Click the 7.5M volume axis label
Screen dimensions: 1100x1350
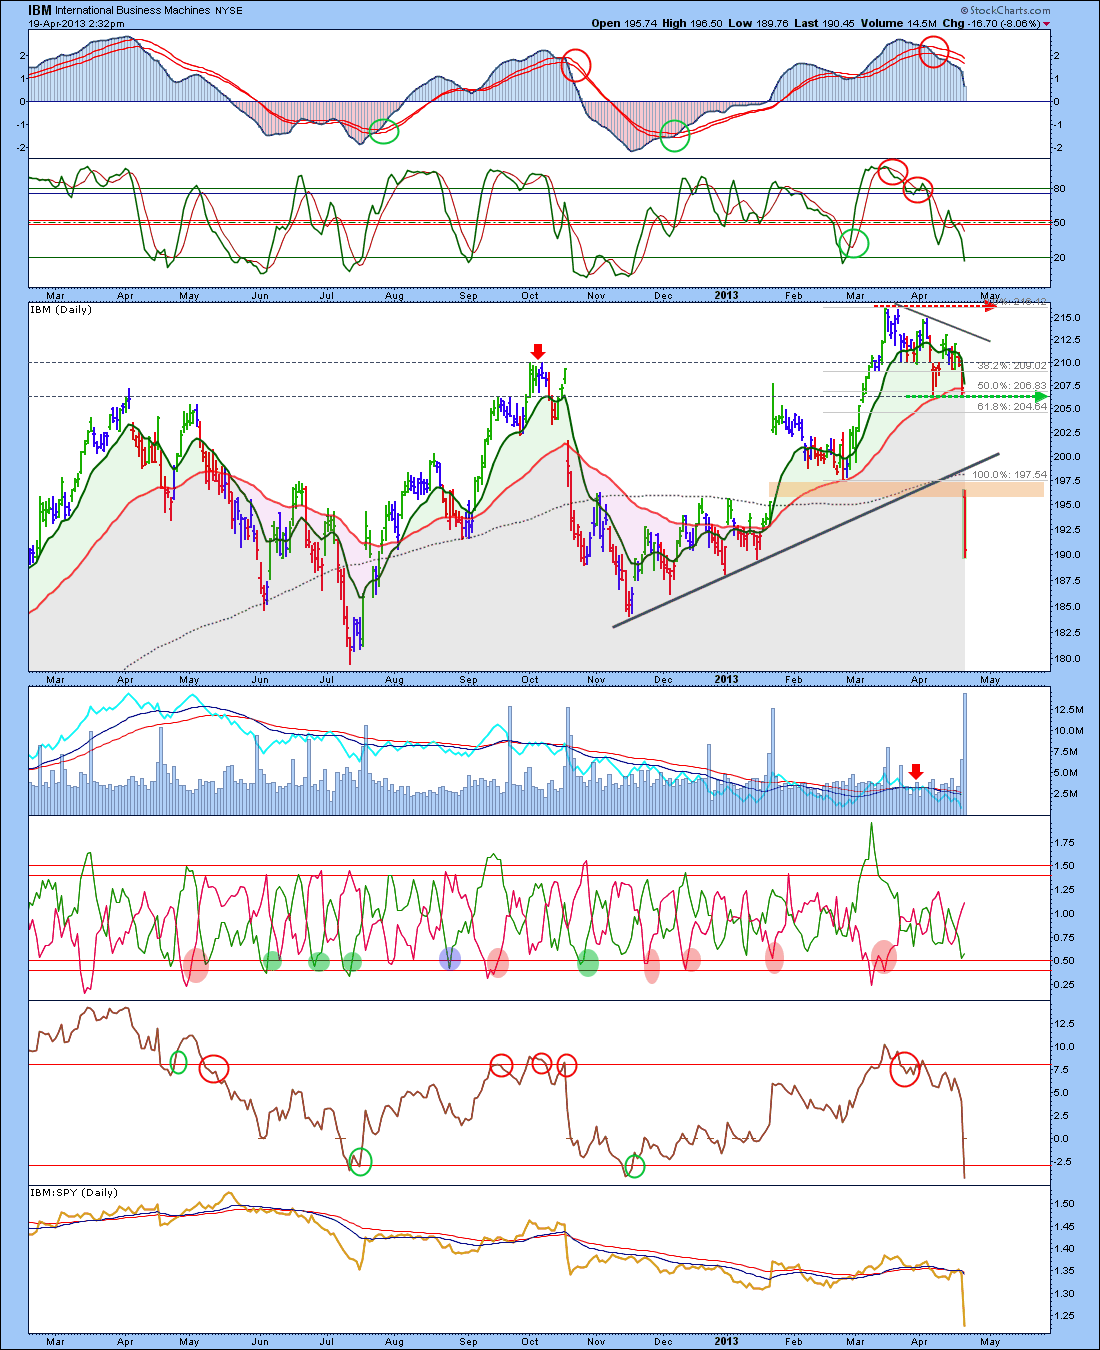click(1065, 752)
